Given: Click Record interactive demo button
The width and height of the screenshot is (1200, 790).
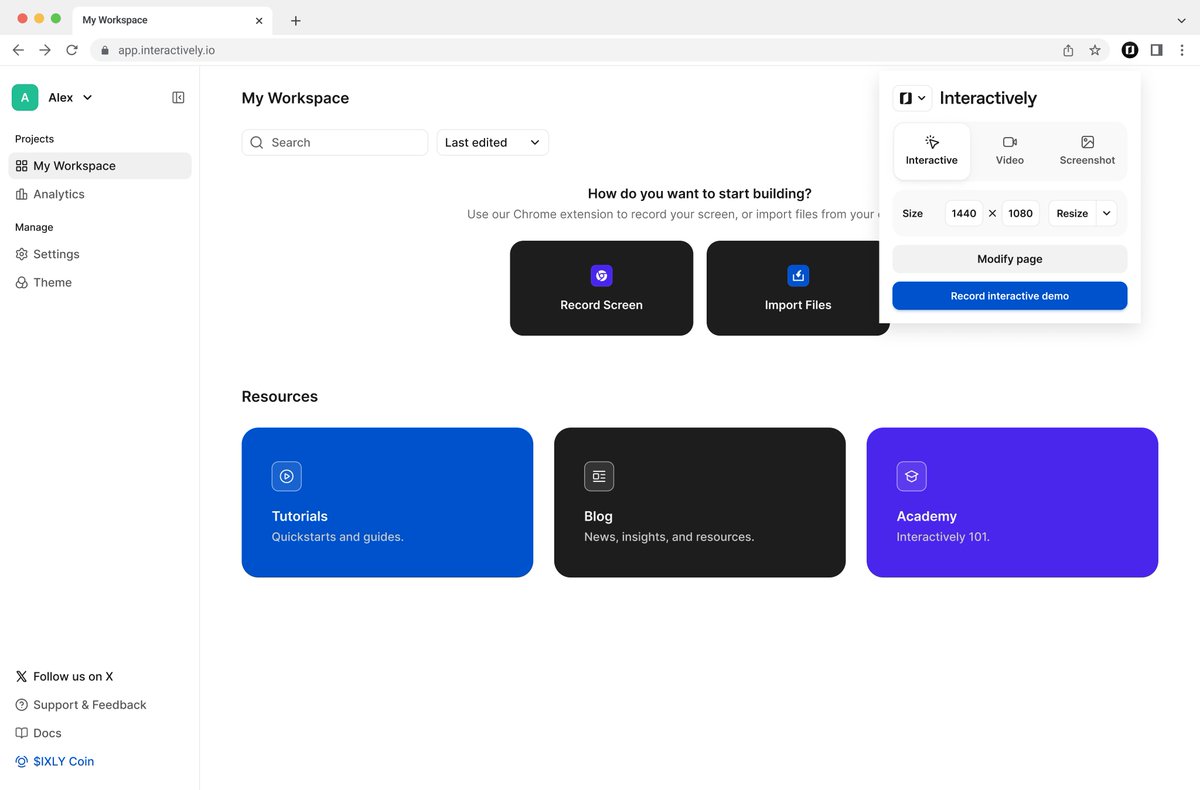Looking at the screenshot, I should coord(1010,296).
